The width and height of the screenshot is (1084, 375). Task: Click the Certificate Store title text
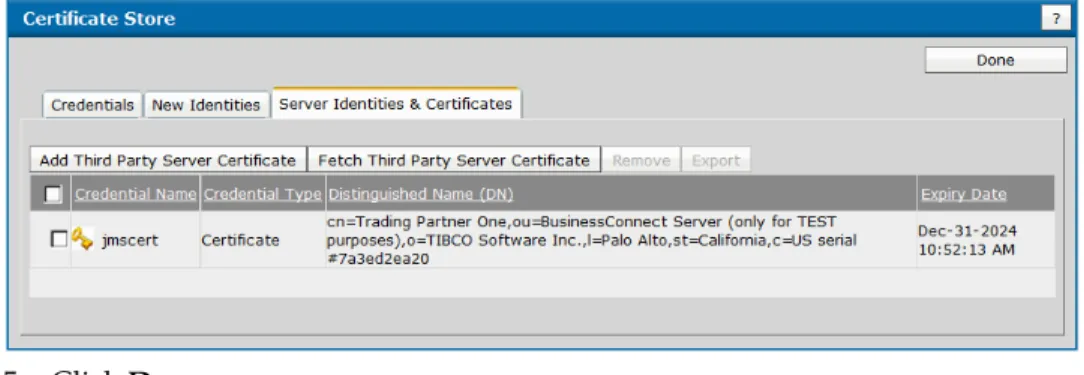(x=99, y=19)
